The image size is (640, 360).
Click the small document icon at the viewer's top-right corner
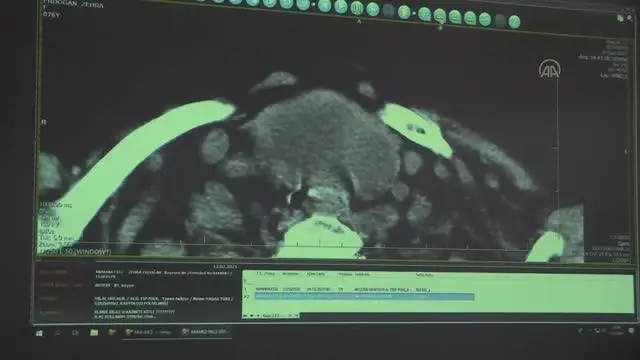coord(620,18)
